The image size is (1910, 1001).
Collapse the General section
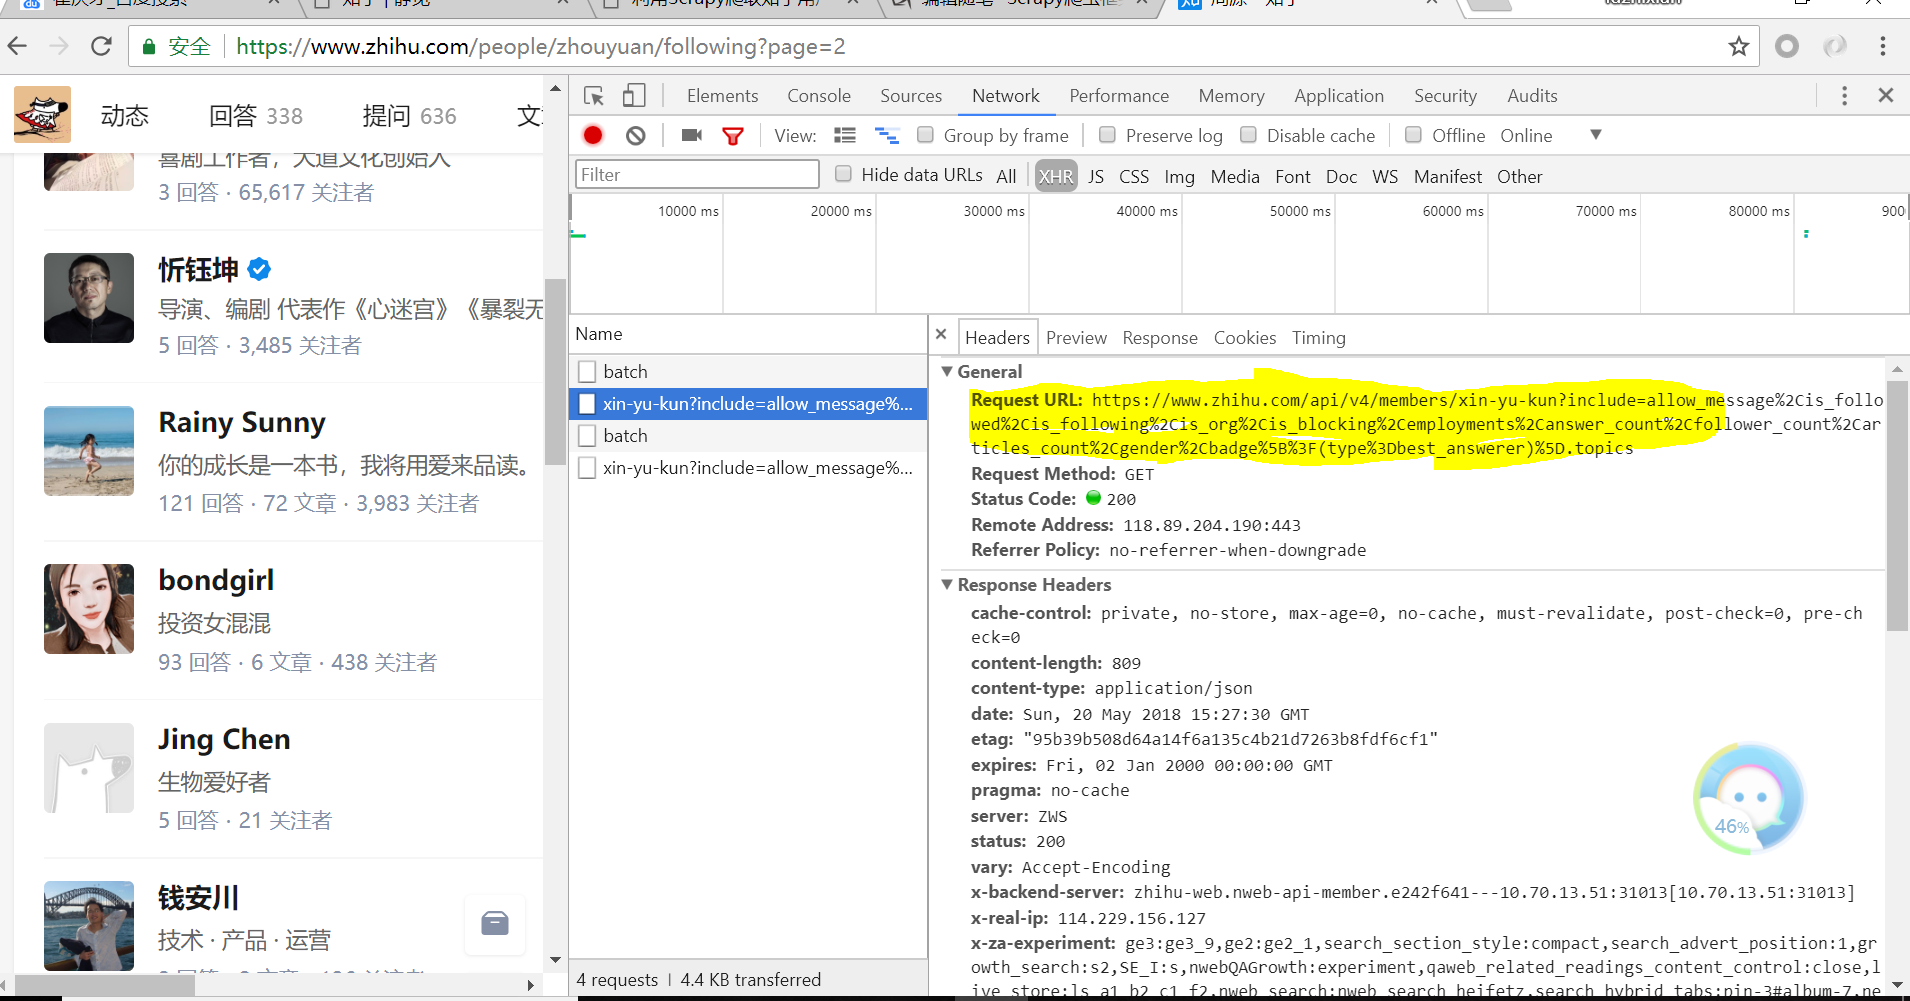tap(947, 371)
